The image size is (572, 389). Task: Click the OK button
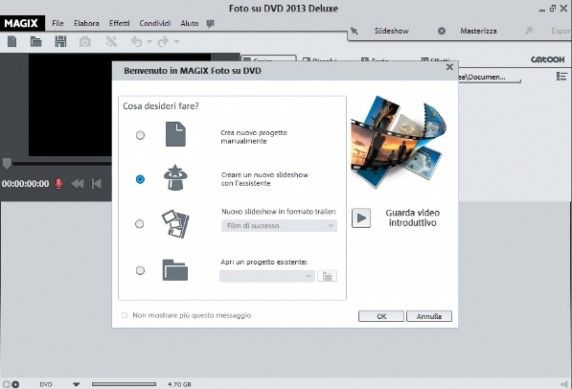381,316
